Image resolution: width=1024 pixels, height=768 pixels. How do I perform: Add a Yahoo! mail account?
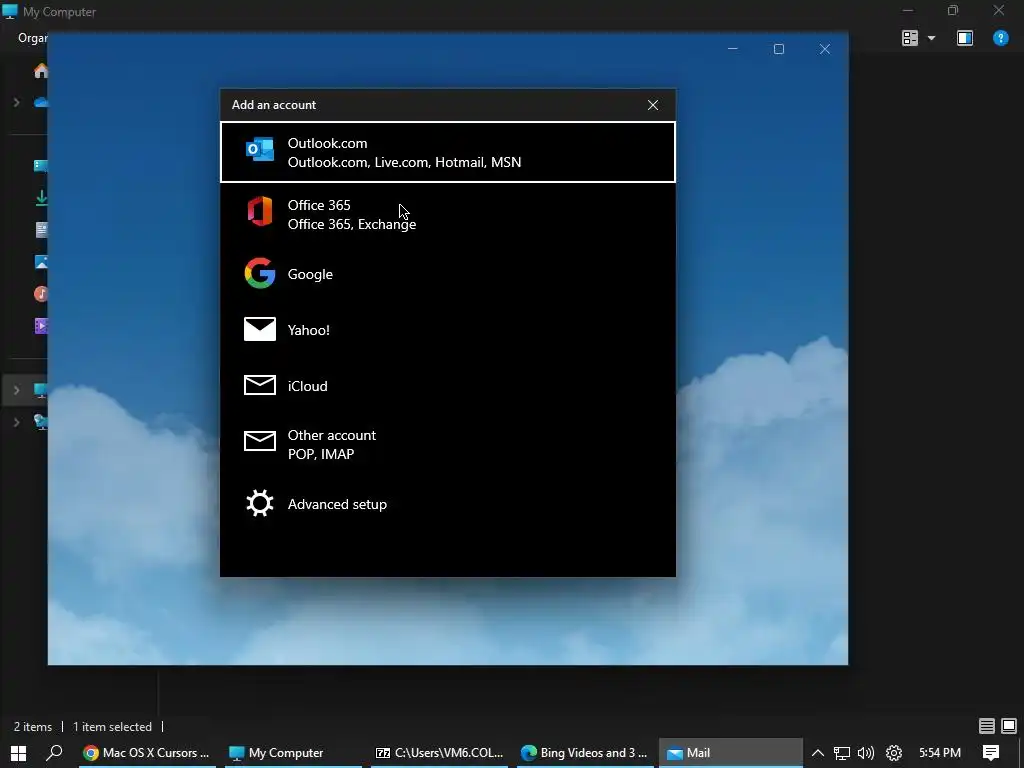[448, 330]
